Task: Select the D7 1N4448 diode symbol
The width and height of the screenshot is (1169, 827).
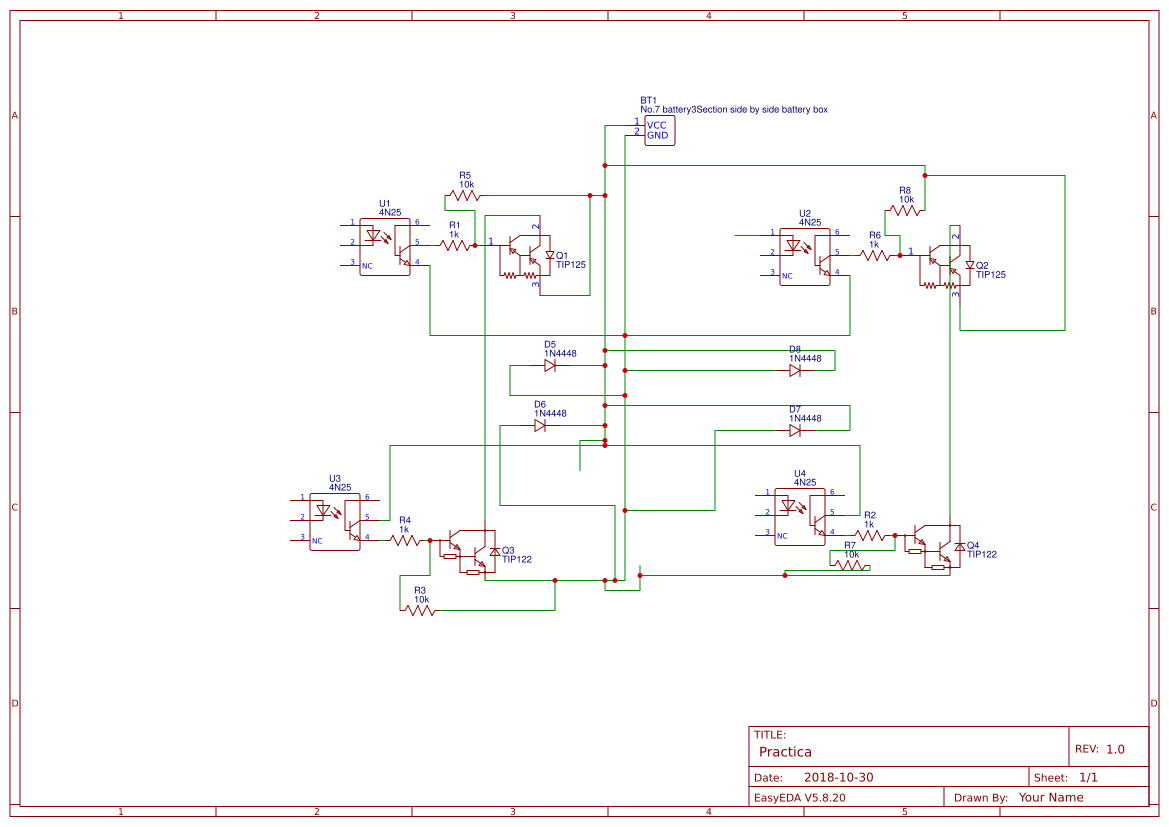Action: (795, 430)
